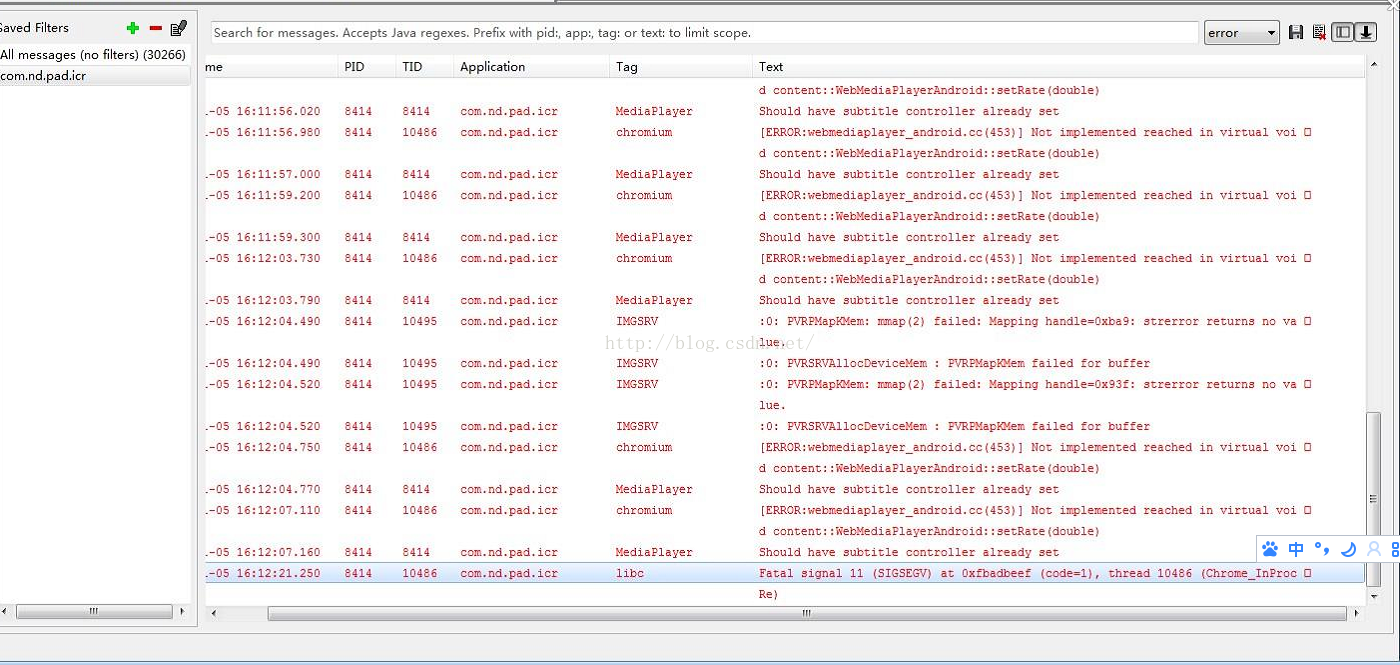The width and height of the screenshot is (1400, 665).
Task: Click the saved filters horizontal scrollbar thumb
Action: point(94,611)
